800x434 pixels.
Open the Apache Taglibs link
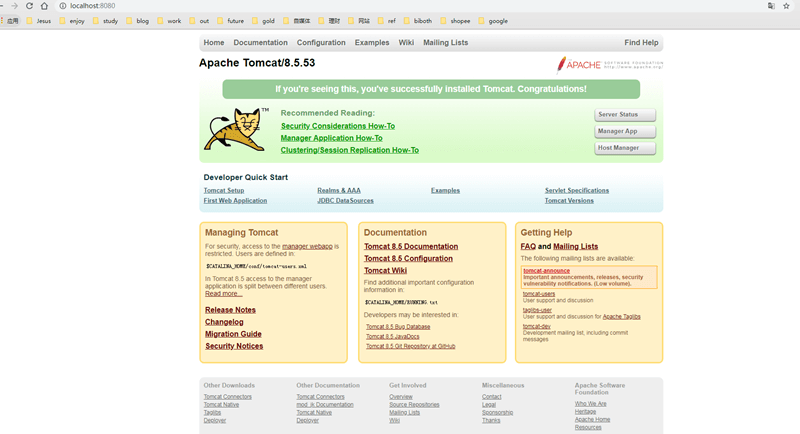click(621, 317)
